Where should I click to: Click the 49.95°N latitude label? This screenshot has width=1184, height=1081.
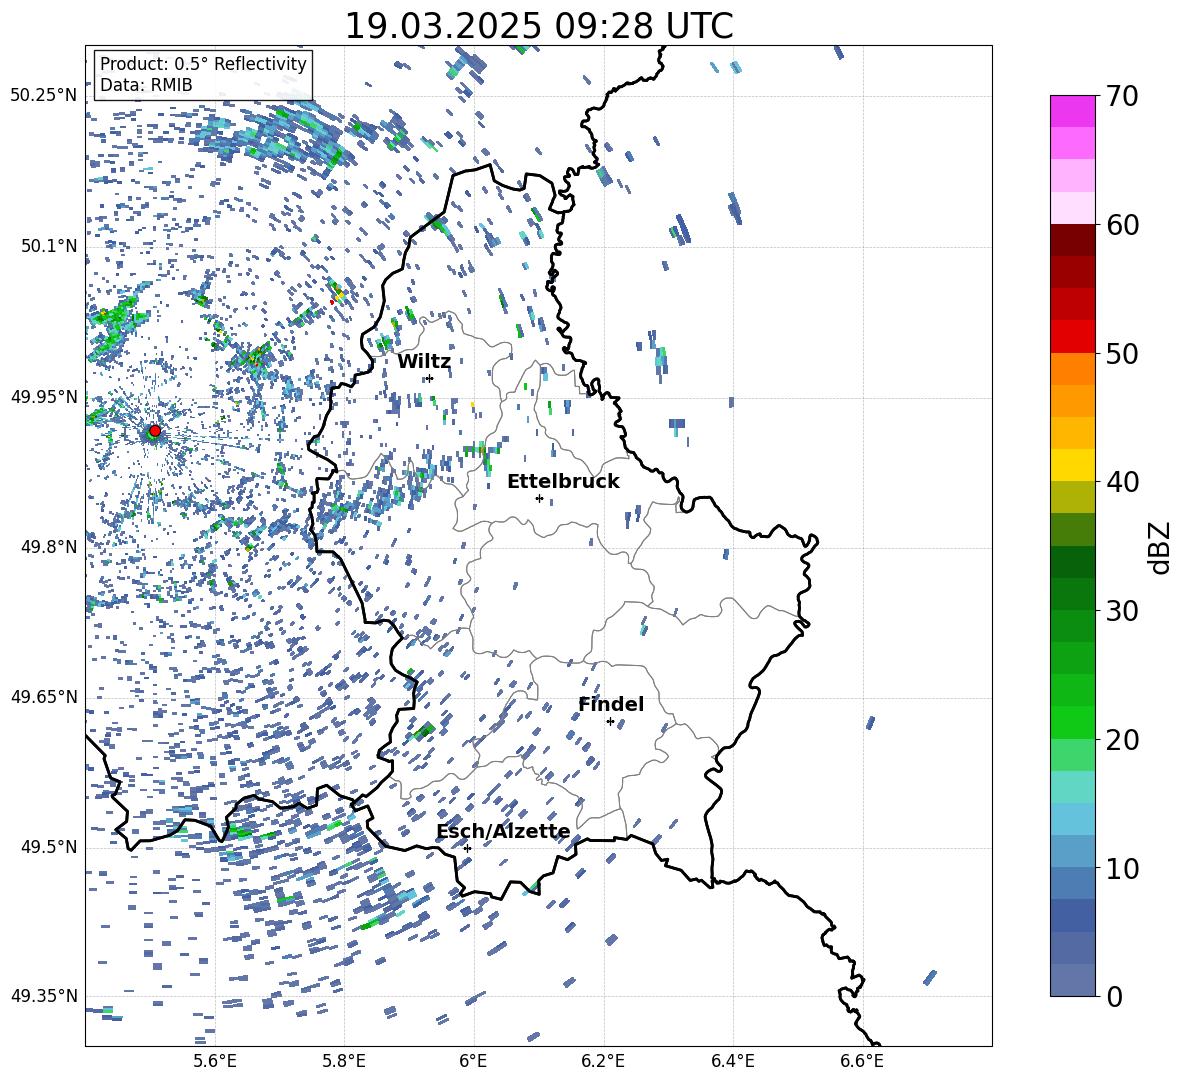click(44, 397)
